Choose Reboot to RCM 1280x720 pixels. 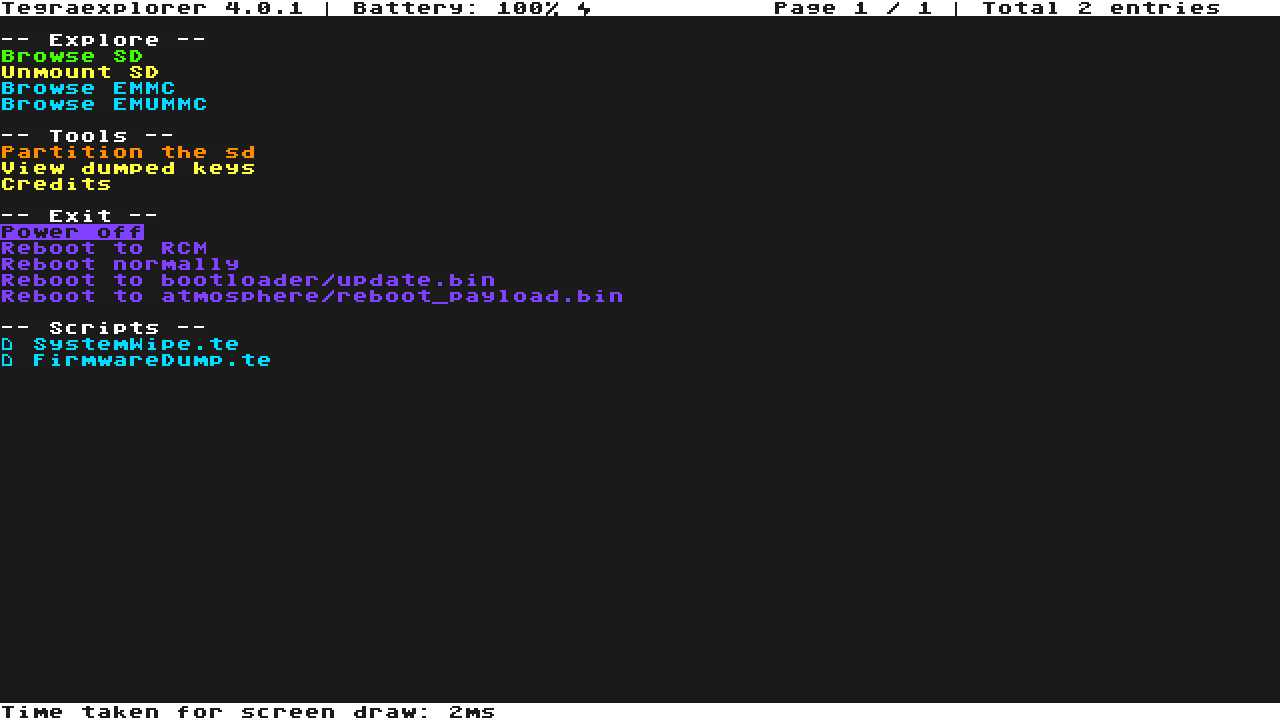click(104, 248)
